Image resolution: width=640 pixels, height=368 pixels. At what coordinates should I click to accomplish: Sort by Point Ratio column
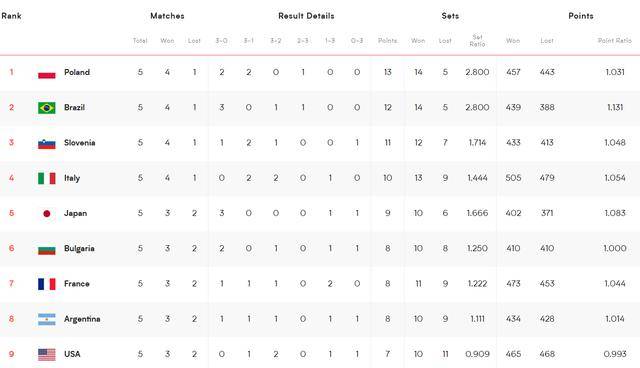tap(615, 40)
